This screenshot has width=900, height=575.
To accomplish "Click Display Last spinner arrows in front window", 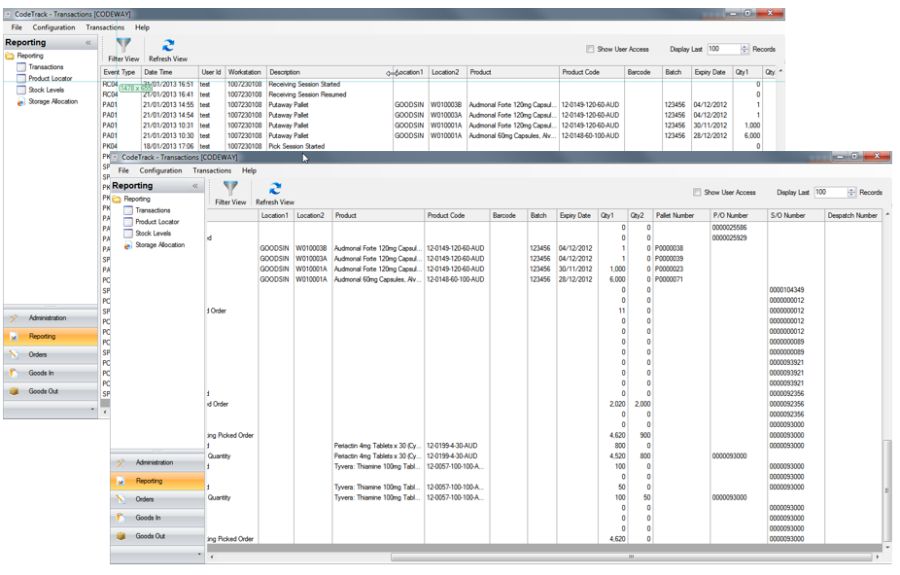I will coord(851,192).
